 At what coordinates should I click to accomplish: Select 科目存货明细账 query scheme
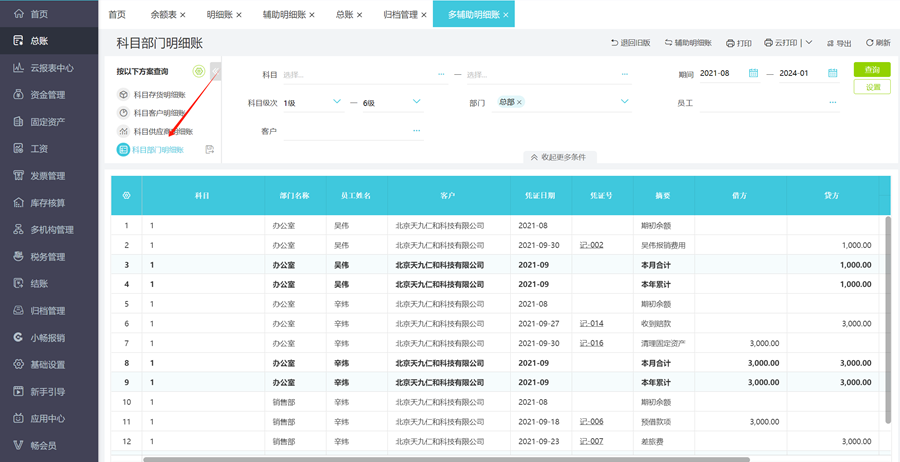click(x=159, y=95)
